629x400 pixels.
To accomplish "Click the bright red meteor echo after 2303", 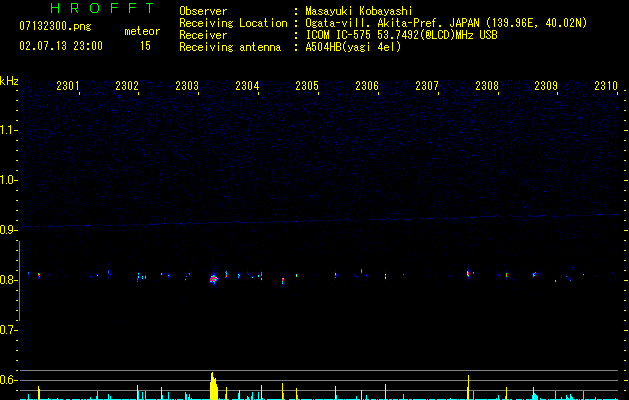I will pyautogui.click(x=213, y=278).
